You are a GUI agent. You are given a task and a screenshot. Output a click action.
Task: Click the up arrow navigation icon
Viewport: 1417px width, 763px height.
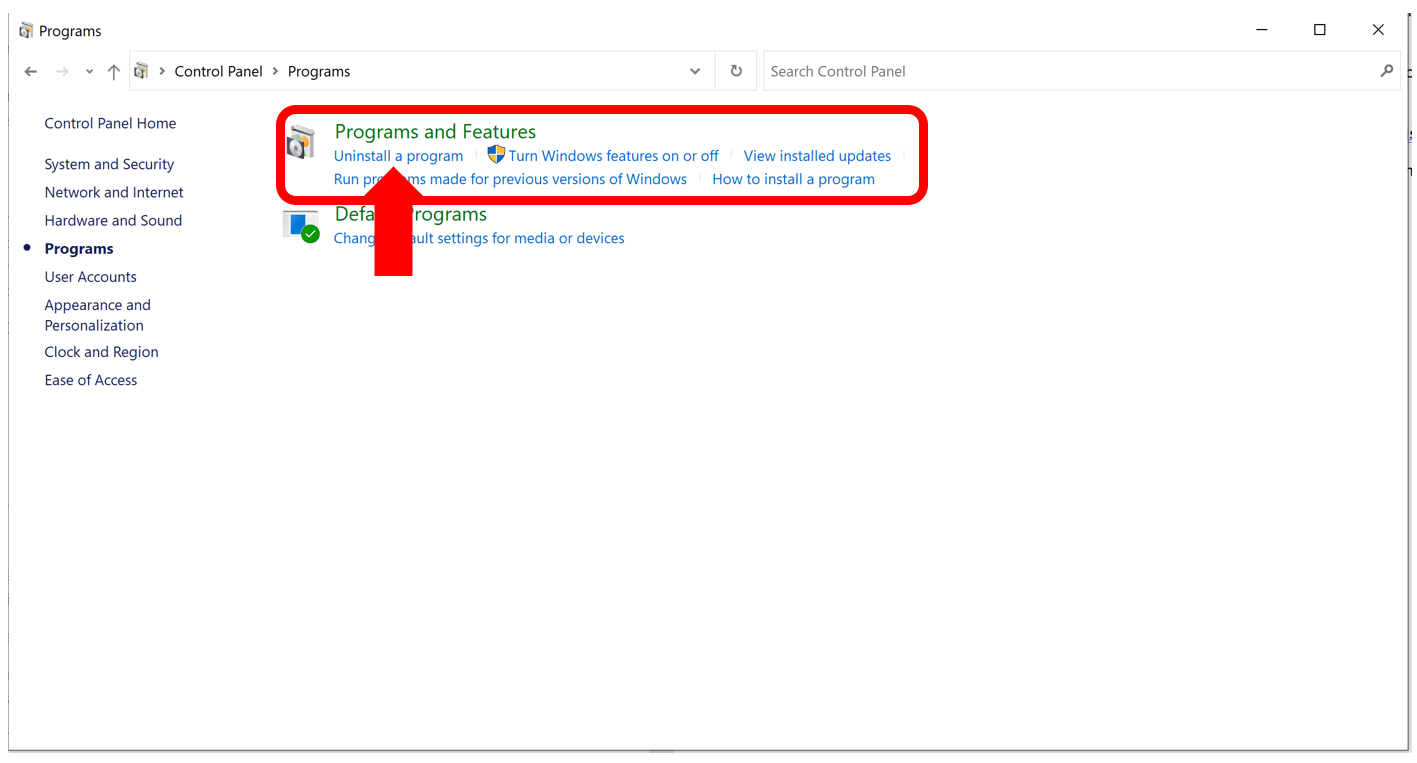(x=113, y=71)
